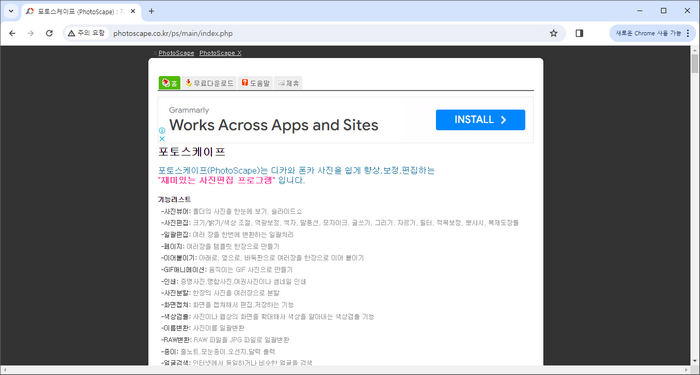Open a new tab with plus button
Screen dimensions: 700x375
tap(151, 11)
